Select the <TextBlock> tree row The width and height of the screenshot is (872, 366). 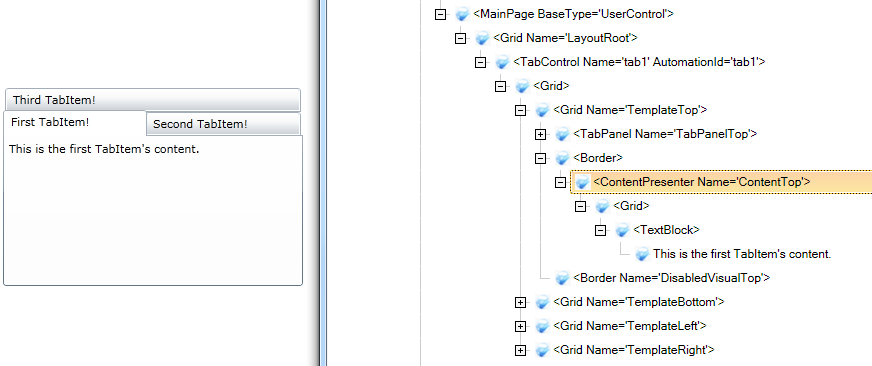666,230
